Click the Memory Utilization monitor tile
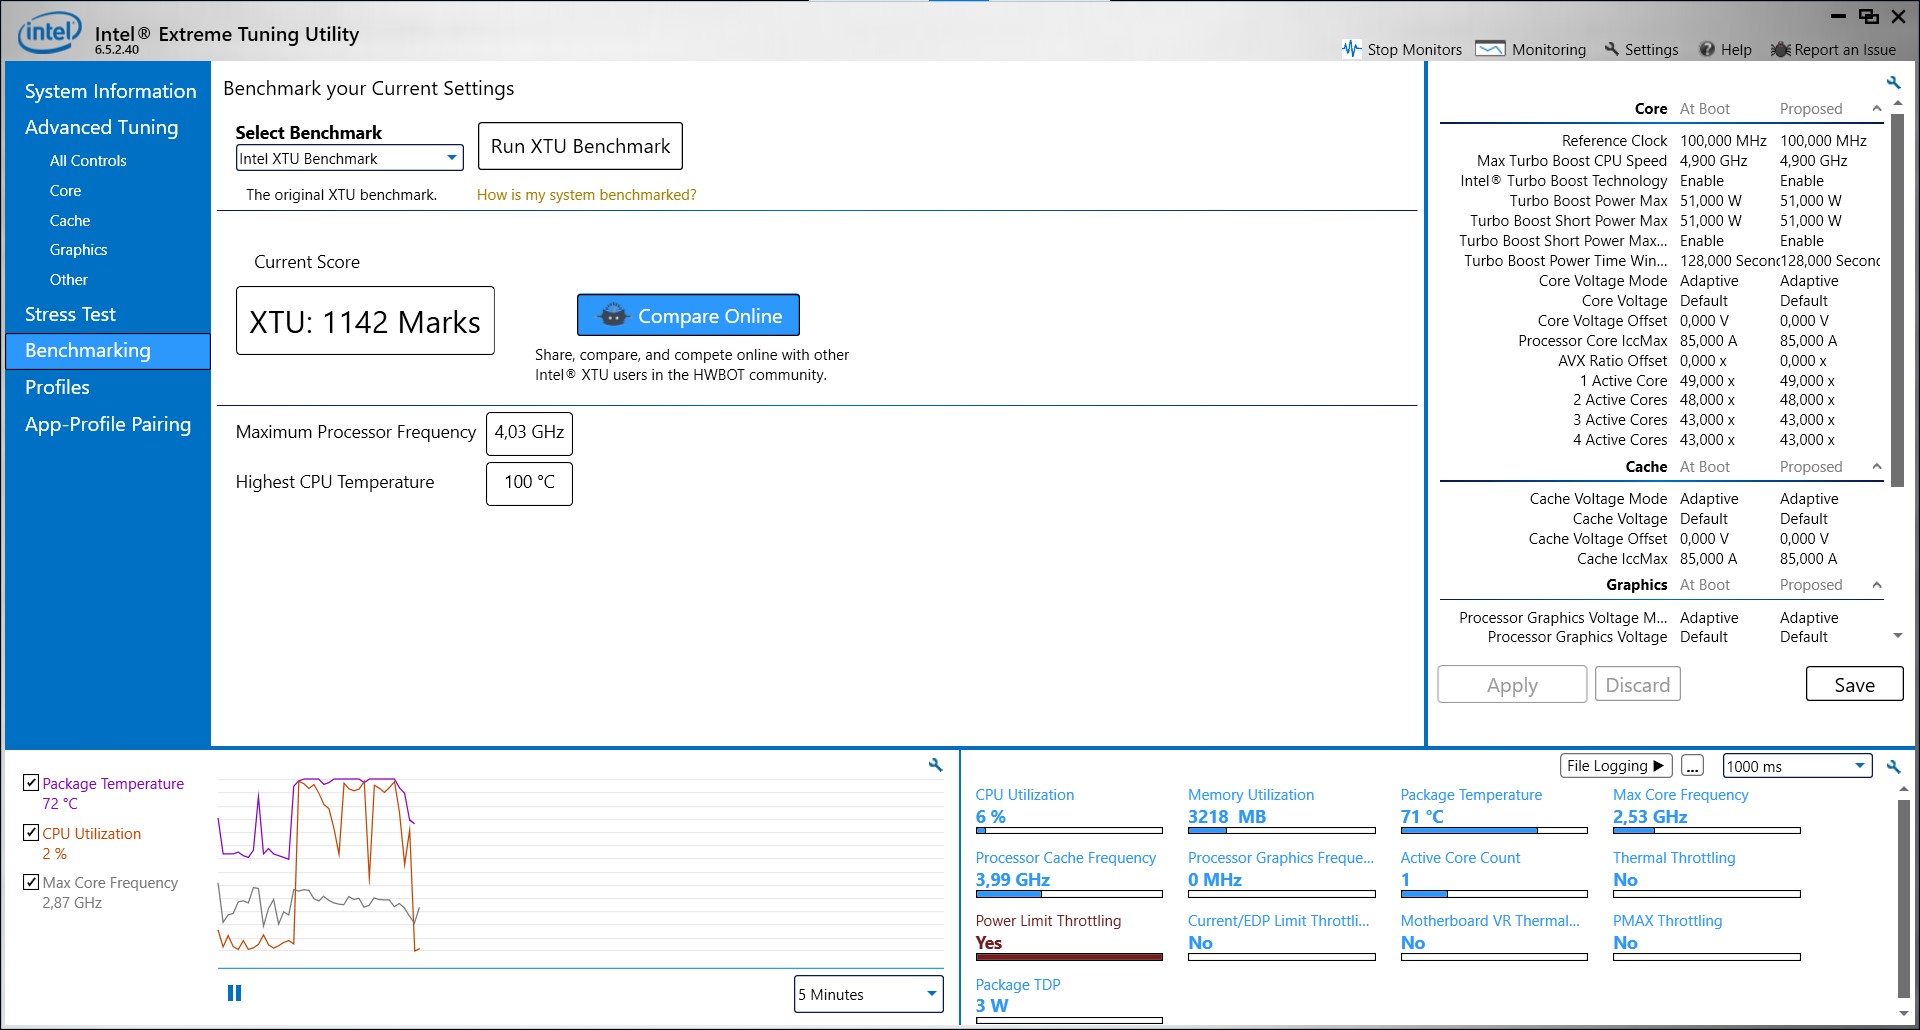The image size is (1920, 1030). 1281,813
